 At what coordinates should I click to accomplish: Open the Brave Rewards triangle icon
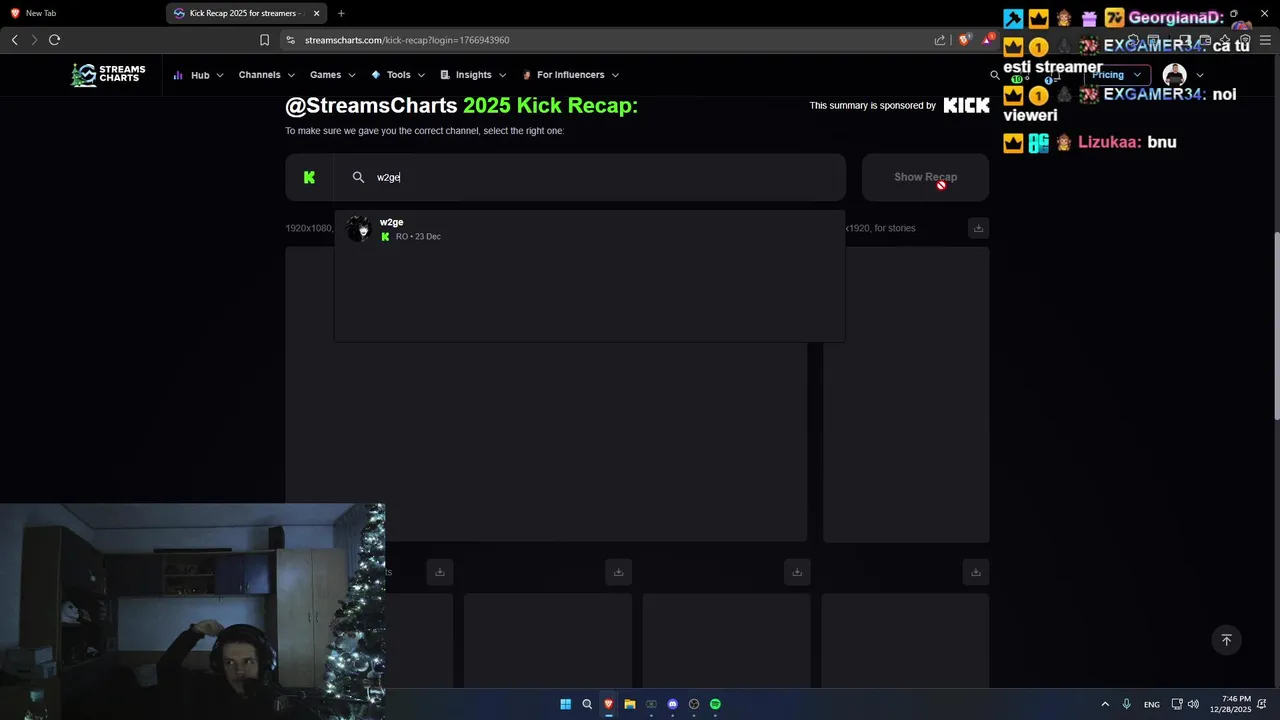point(988,40)
